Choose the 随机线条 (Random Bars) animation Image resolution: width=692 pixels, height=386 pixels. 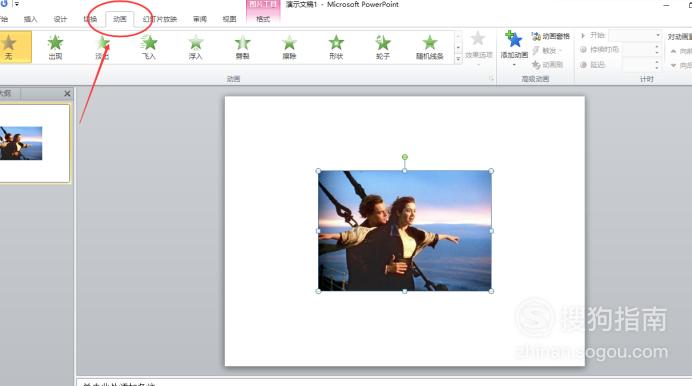(429, 47)
